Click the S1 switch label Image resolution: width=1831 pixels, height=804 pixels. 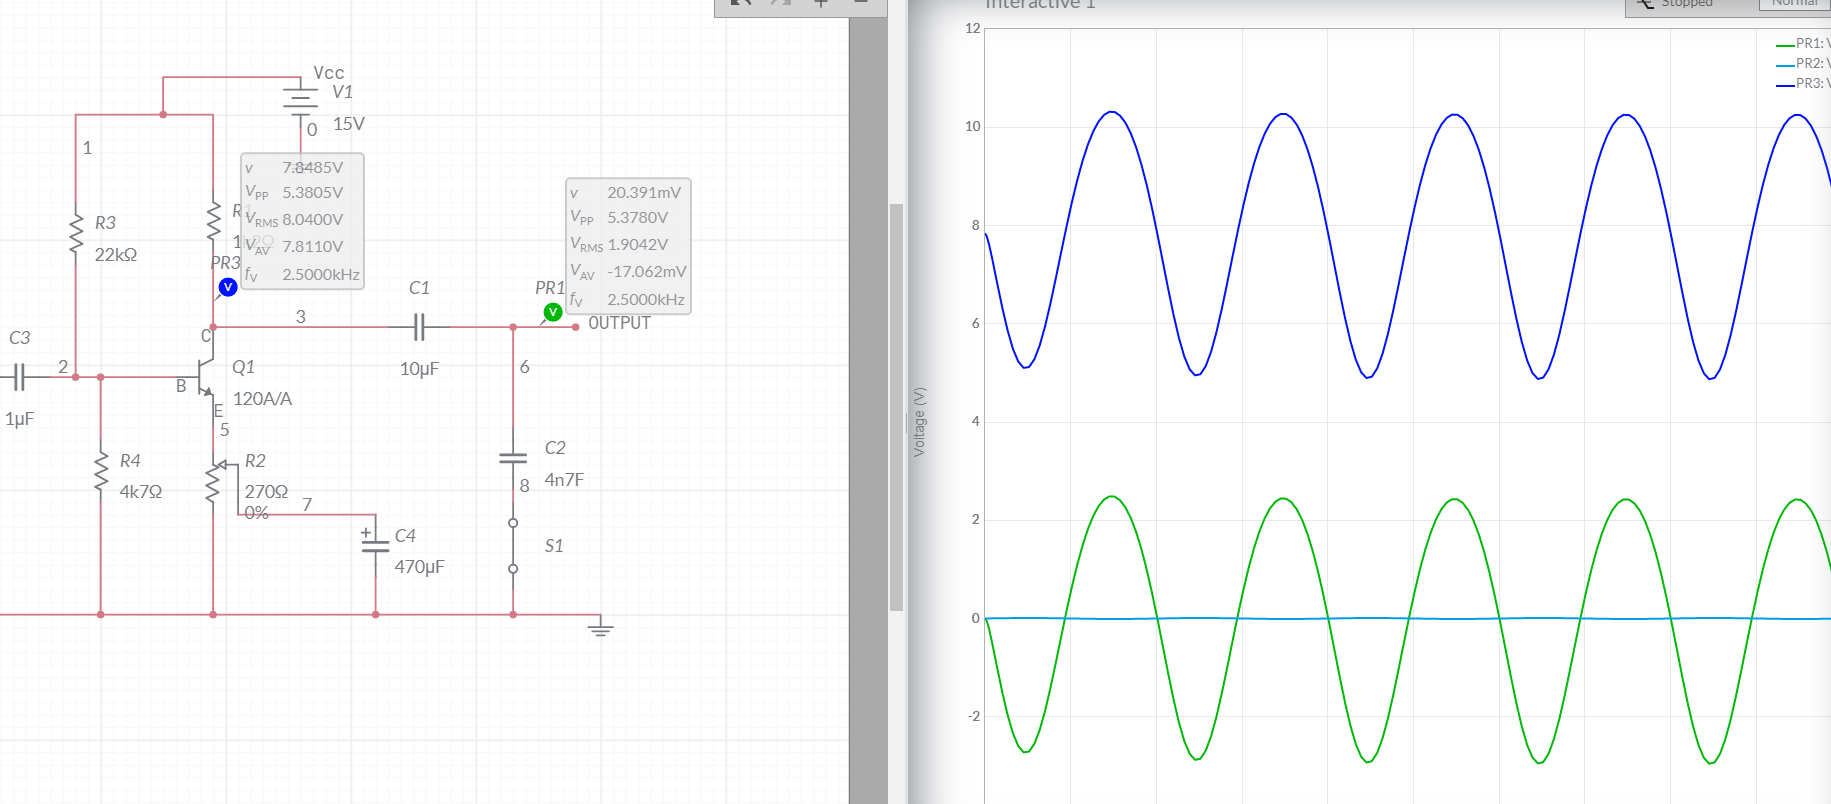pos(554,546)
